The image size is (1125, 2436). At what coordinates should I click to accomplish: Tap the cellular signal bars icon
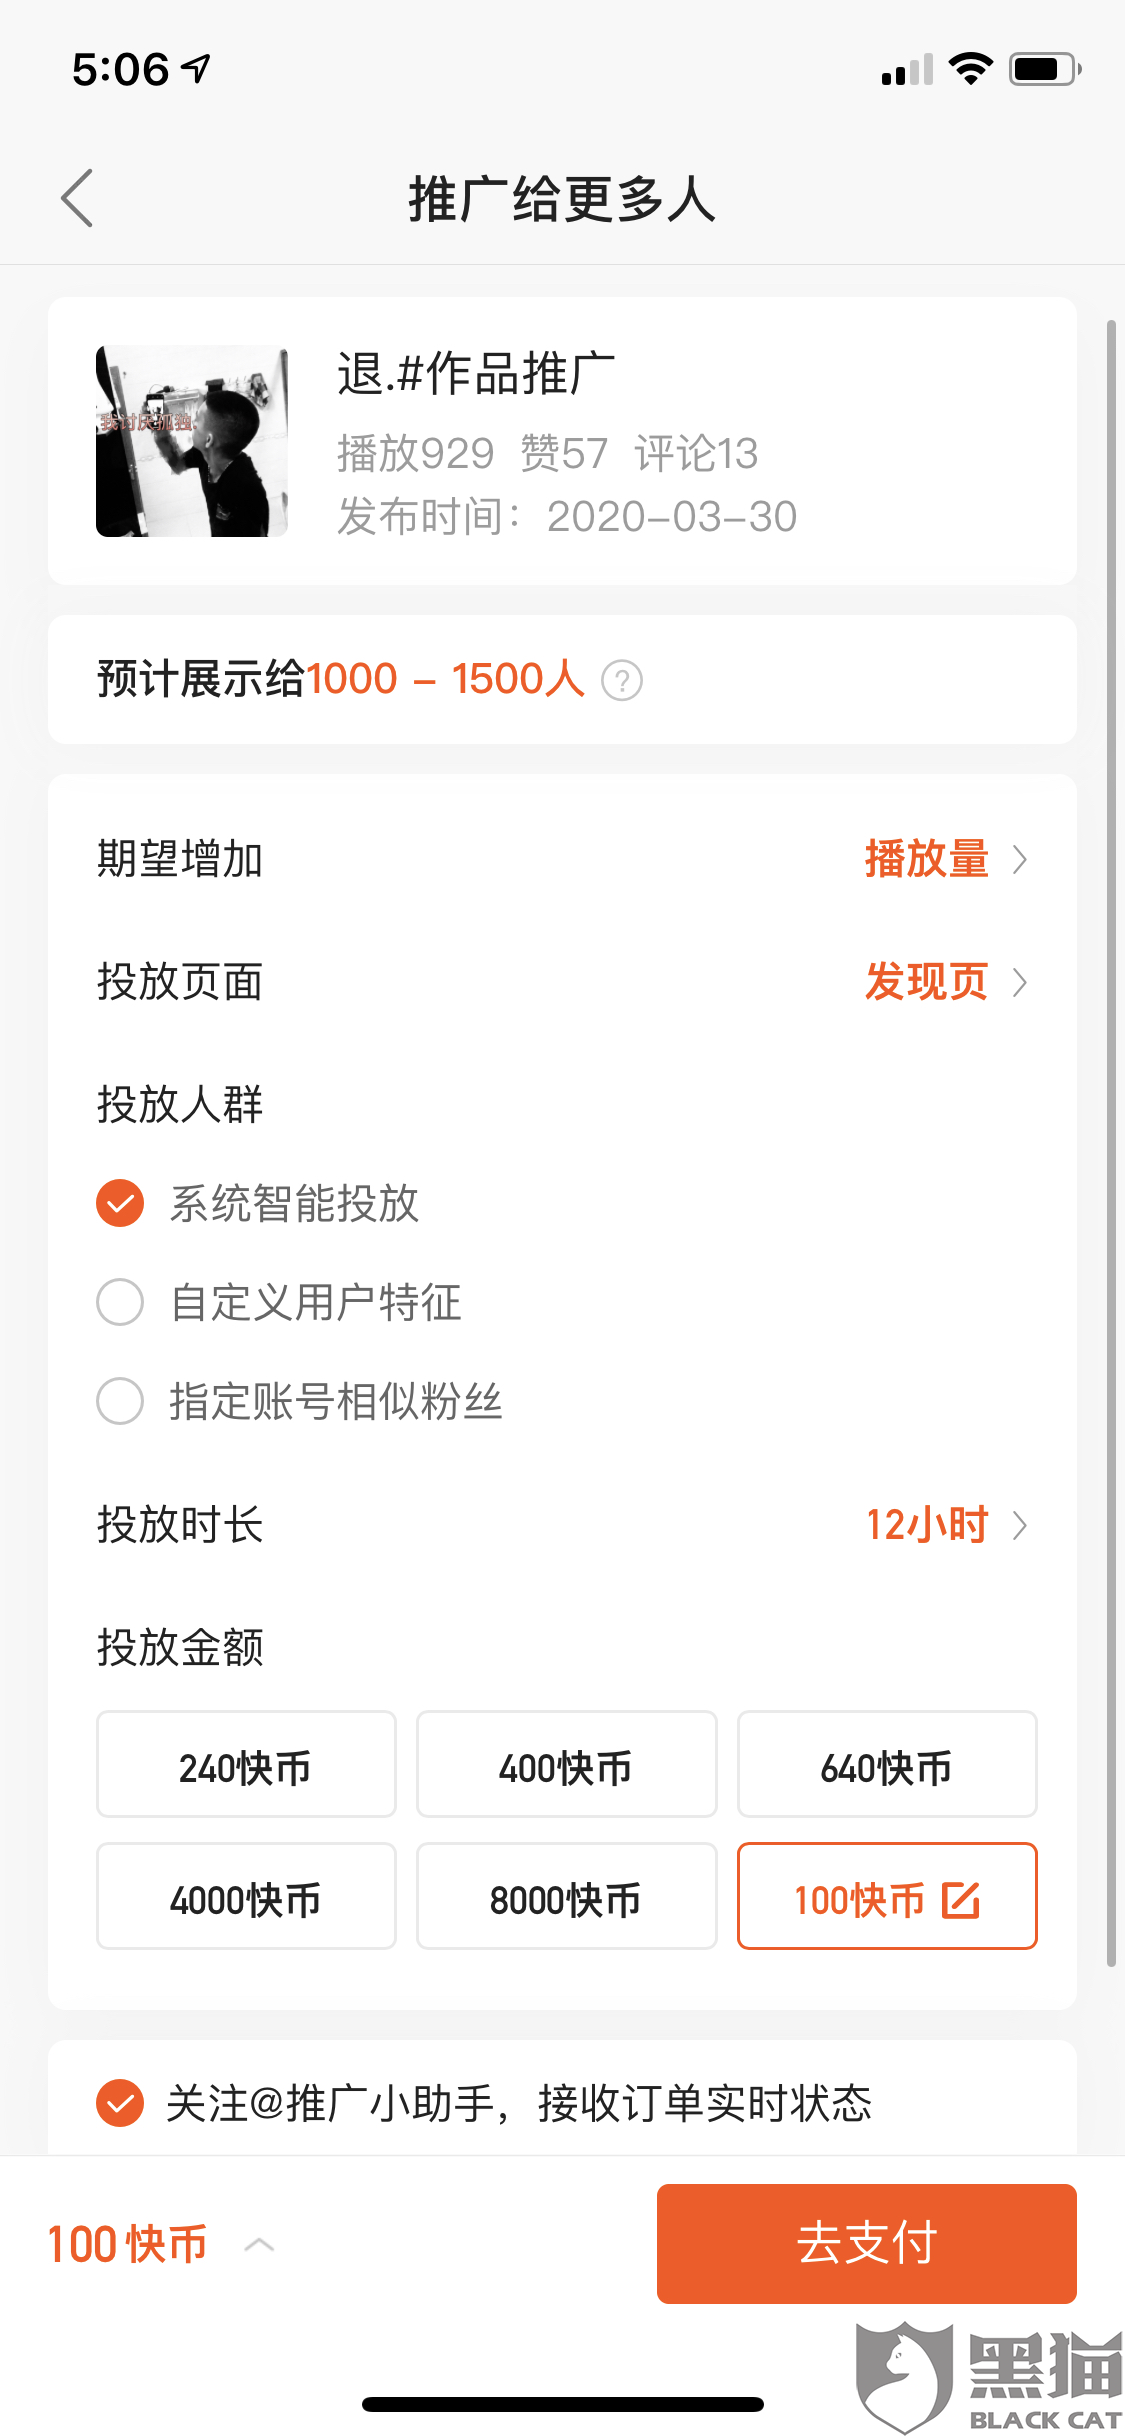[x=906, y=70]
